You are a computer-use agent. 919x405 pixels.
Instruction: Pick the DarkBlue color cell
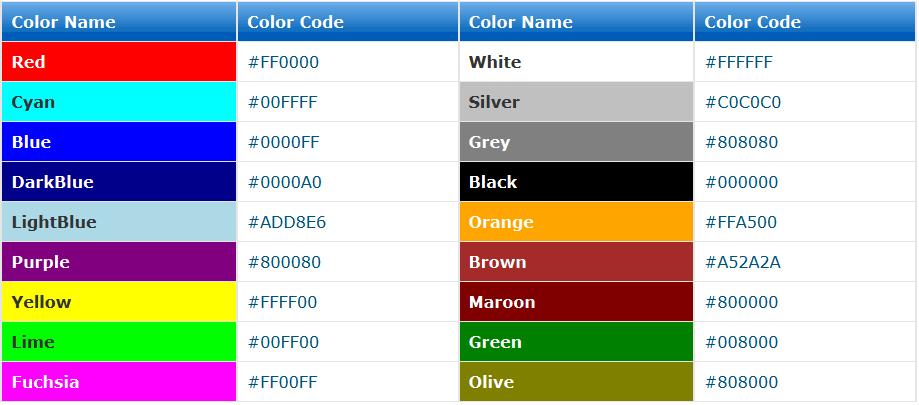click(118, 182)
